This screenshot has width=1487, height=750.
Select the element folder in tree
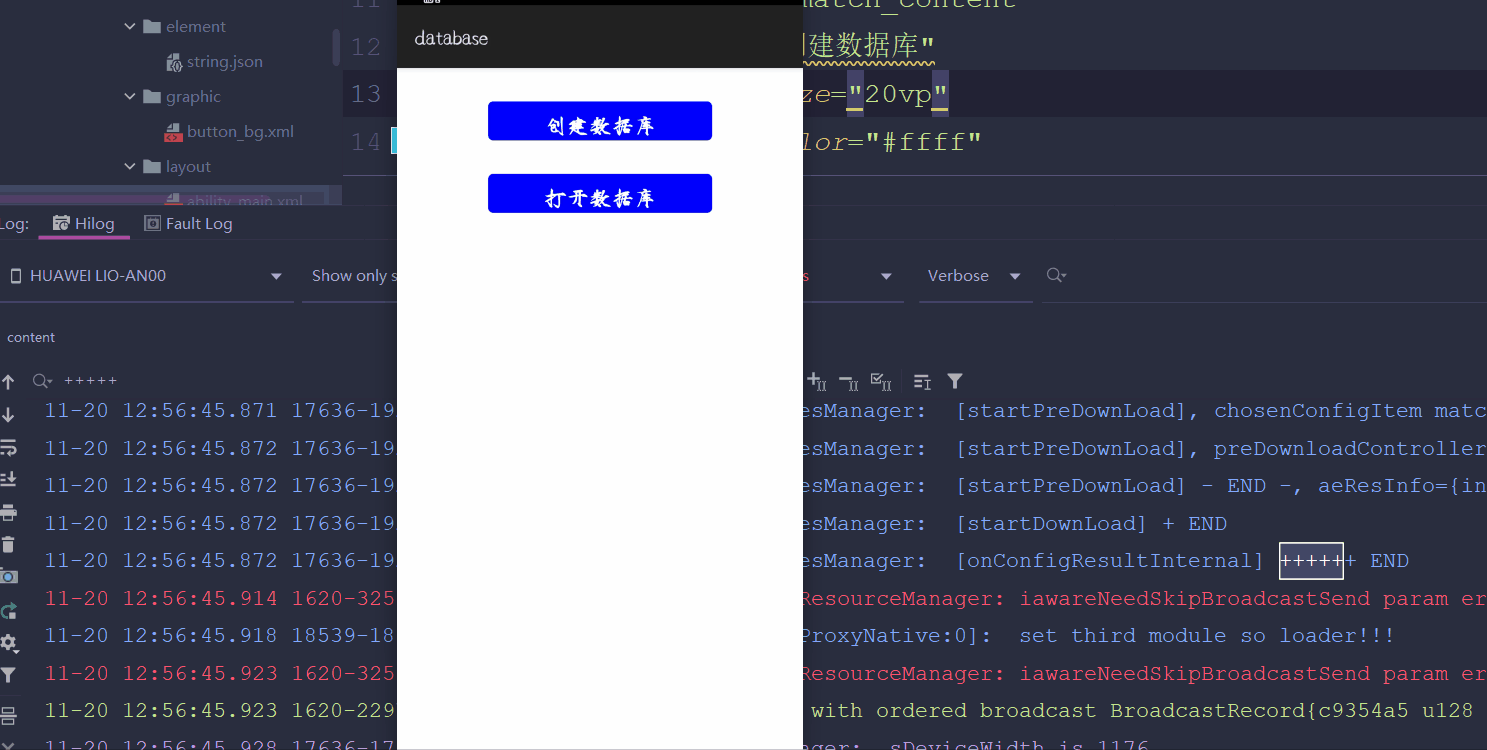[x=196, y=27]
